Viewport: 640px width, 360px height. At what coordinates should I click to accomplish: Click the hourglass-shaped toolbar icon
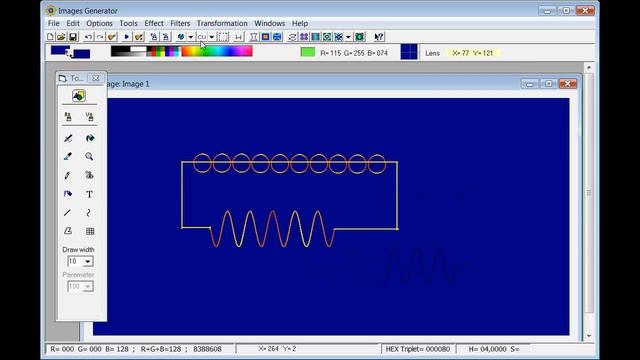253,37
